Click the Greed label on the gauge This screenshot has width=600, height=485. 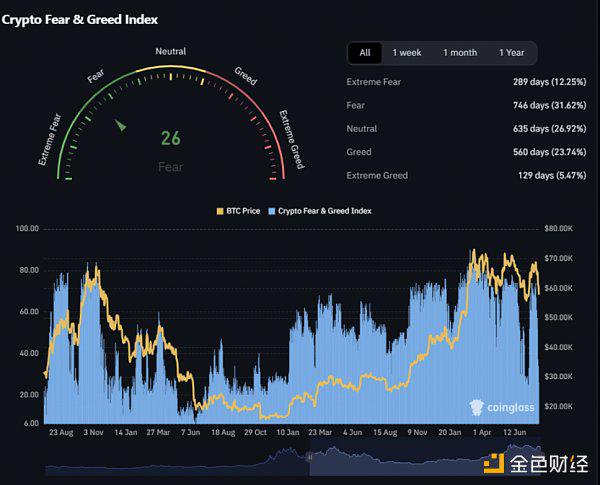pos(245,74)
